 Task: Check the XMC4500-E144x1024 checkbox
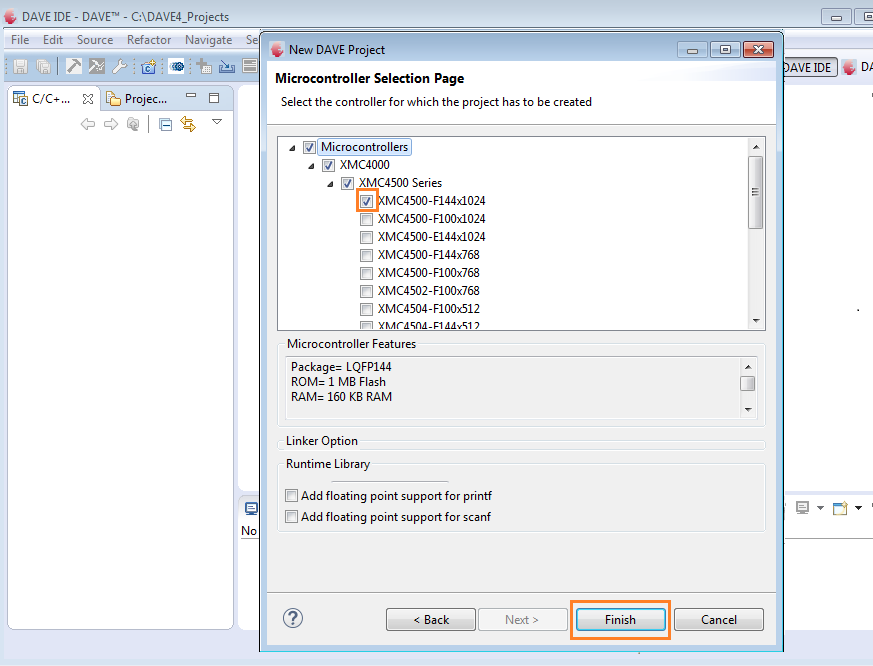coord(366,237)
